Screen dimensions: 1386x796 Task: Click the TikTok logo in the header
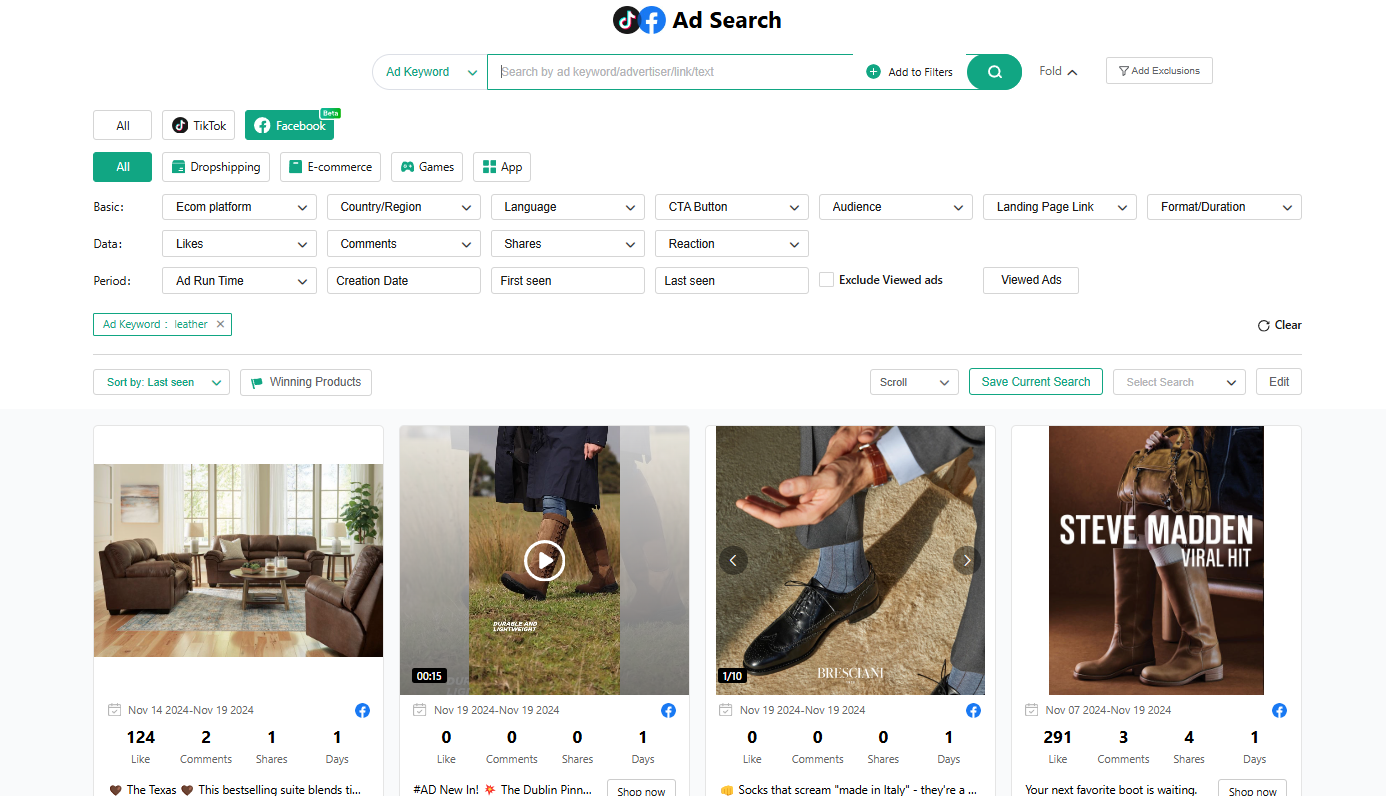(x=627, y=20)
